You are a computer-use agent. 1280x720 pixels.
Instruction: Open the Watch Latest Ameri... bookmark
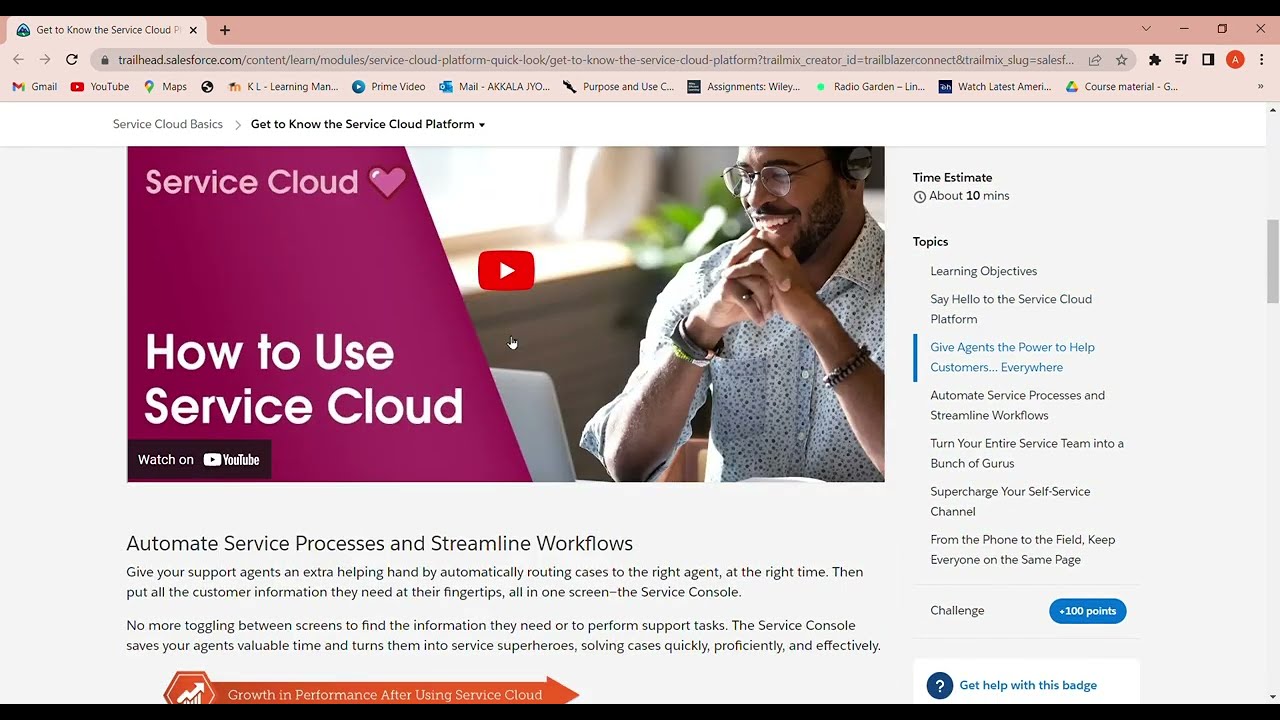995,87
